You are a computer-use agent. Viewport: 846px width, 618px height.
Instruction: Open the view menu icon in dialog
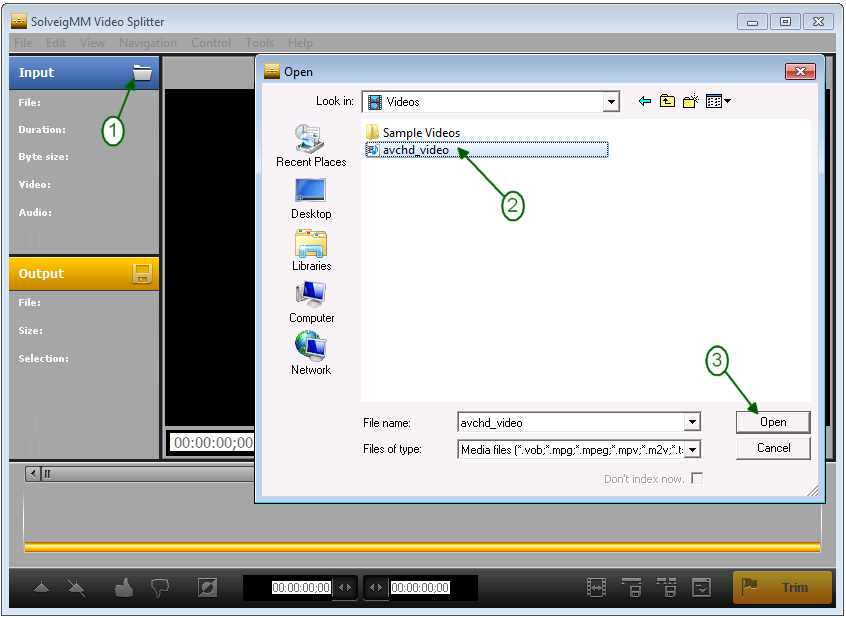(x=718, y=101)
